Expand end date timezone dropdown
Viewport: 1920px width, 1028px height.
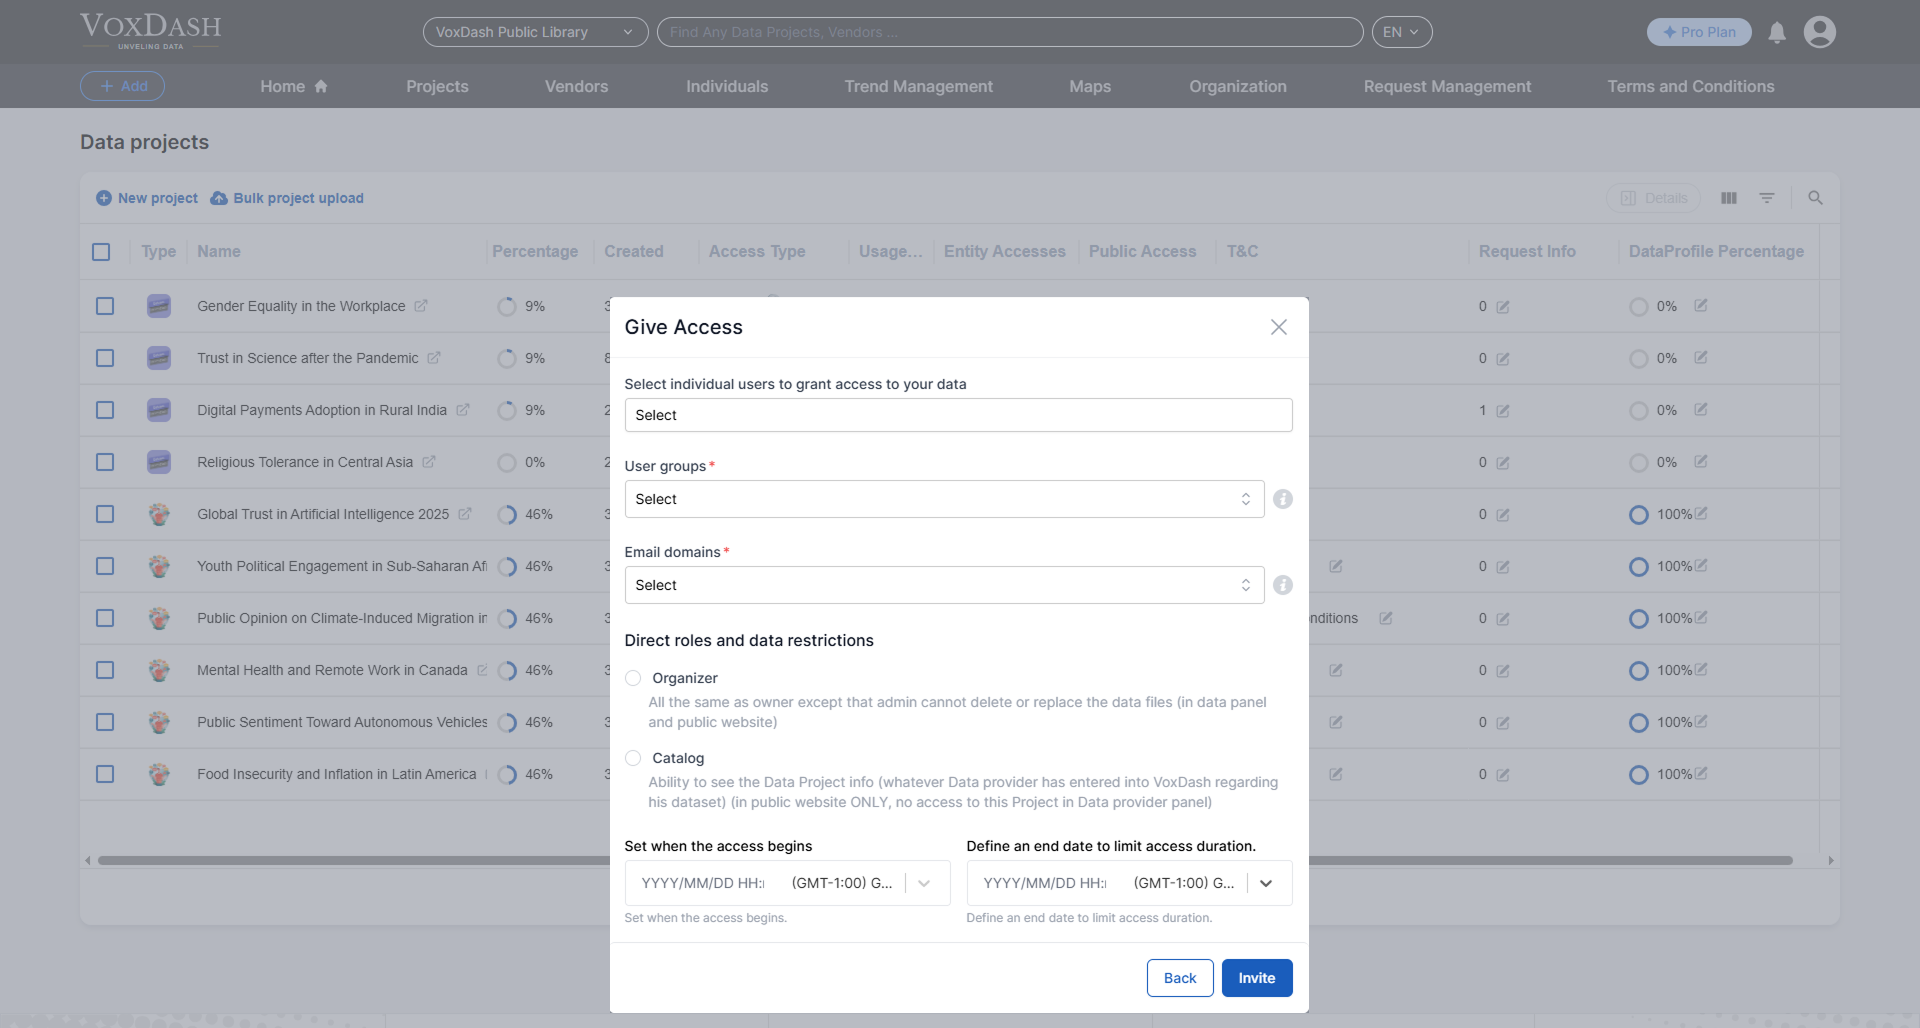pyautogui.click(x=1266, y=883)
